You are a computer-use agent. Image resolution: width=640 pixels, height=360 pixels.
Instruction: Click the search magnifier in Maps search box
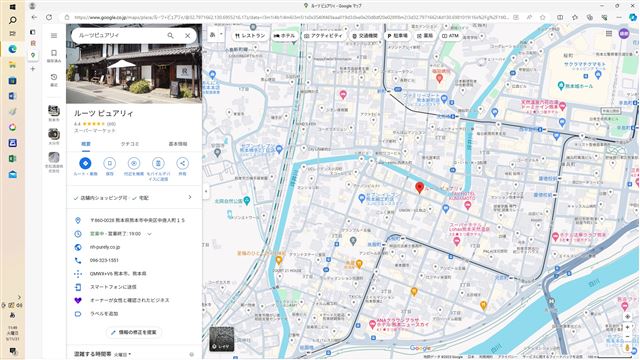170,36
